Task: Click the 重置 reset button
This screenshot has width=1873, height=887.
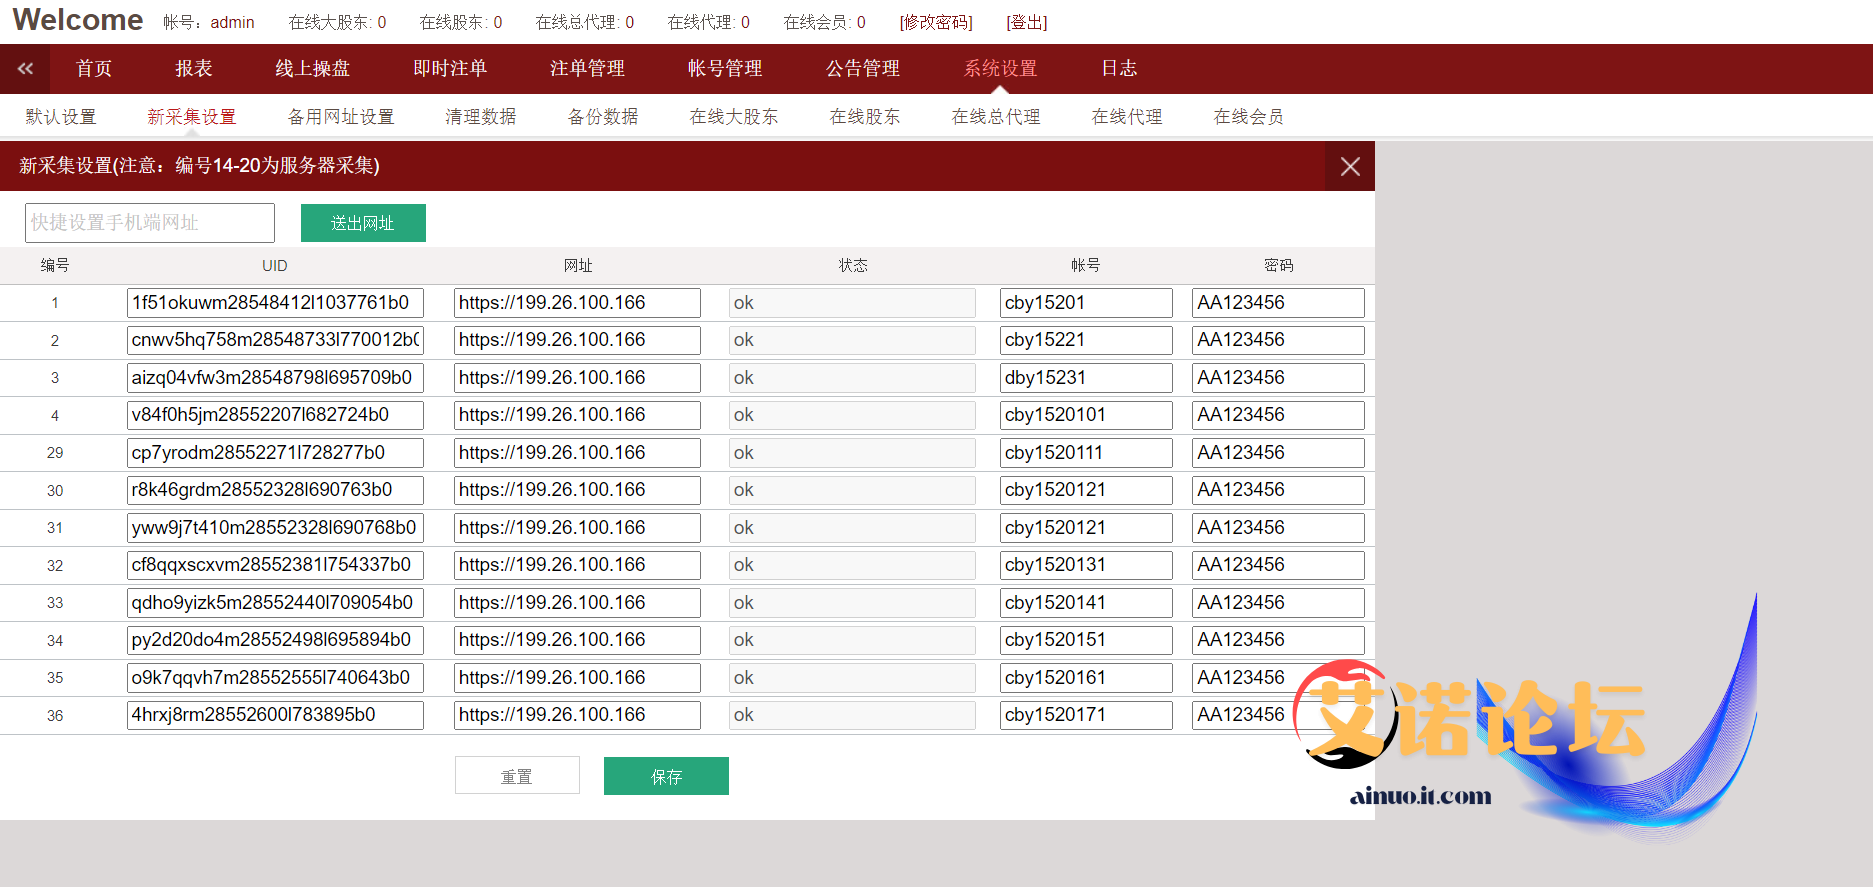Action: [x=517, y=776]
